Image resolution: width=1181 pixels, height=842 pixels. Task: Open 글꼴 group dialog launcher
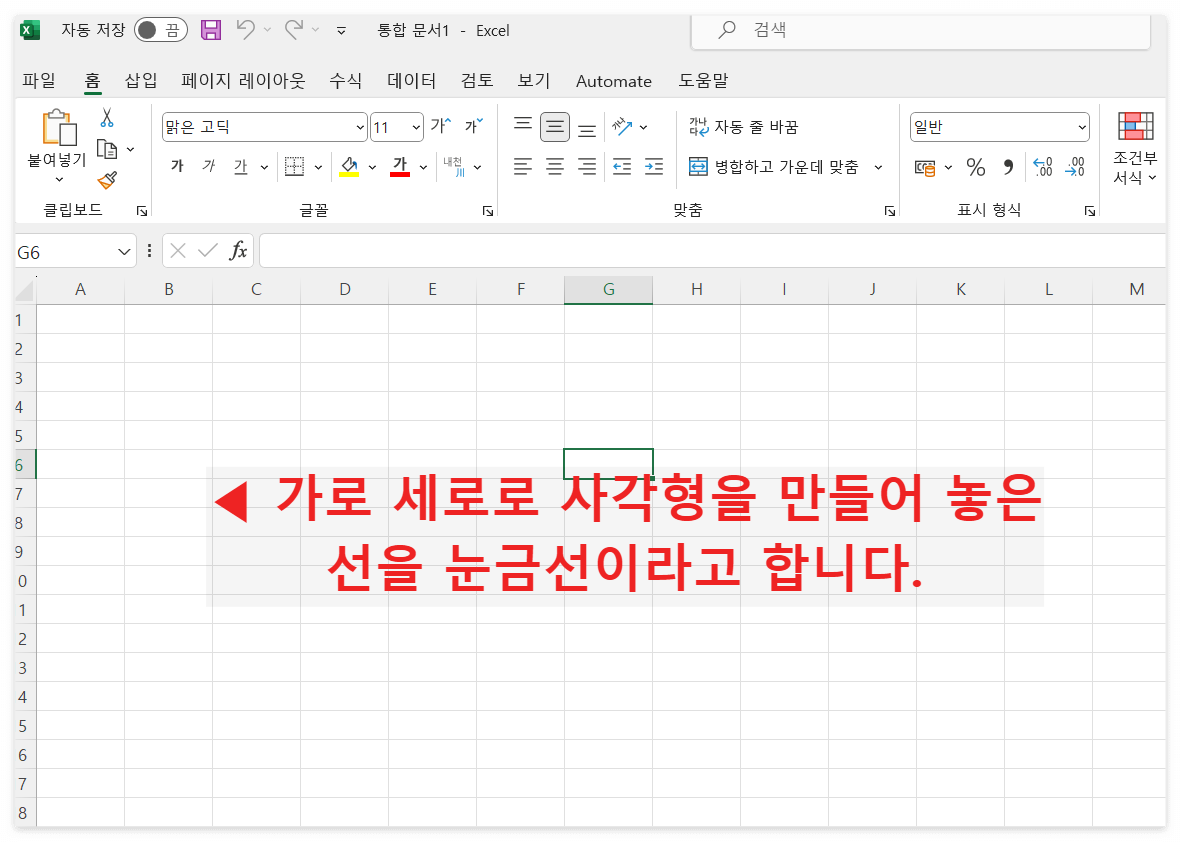click(487, 211)
